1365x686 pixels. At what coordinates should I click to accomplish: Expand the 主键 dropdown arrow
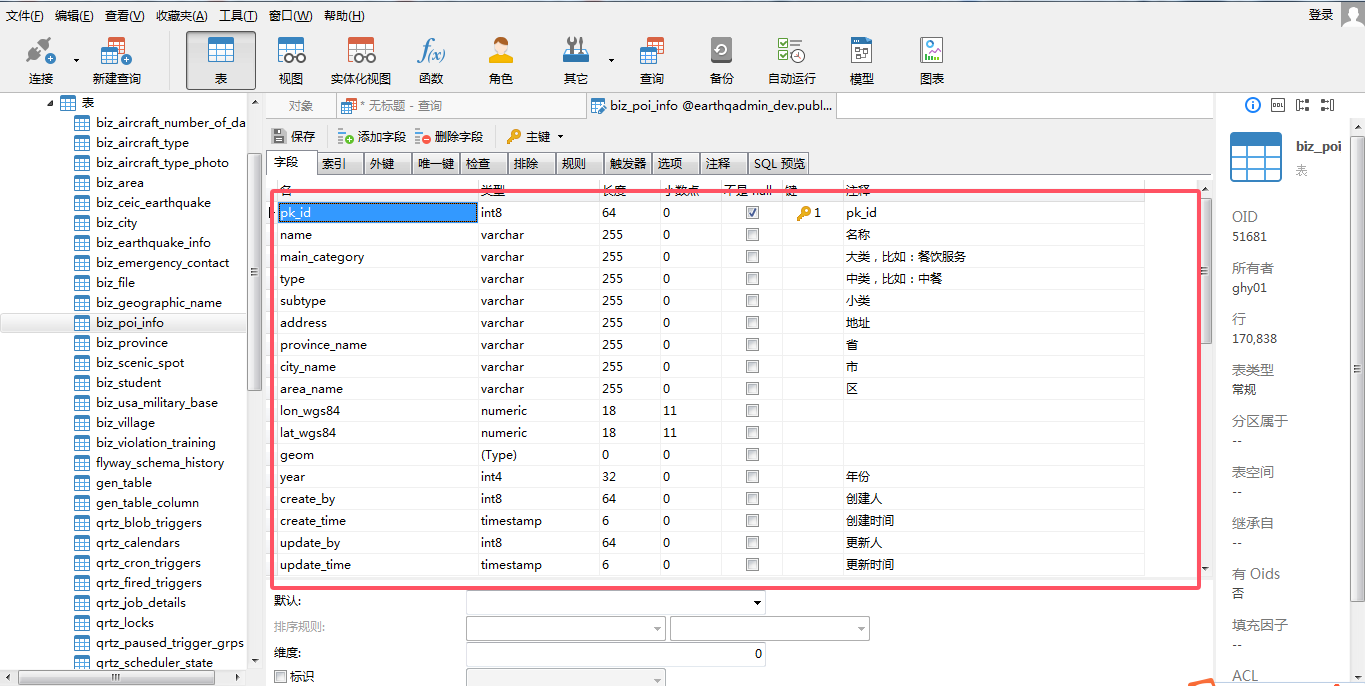click(x=560, y=137)
